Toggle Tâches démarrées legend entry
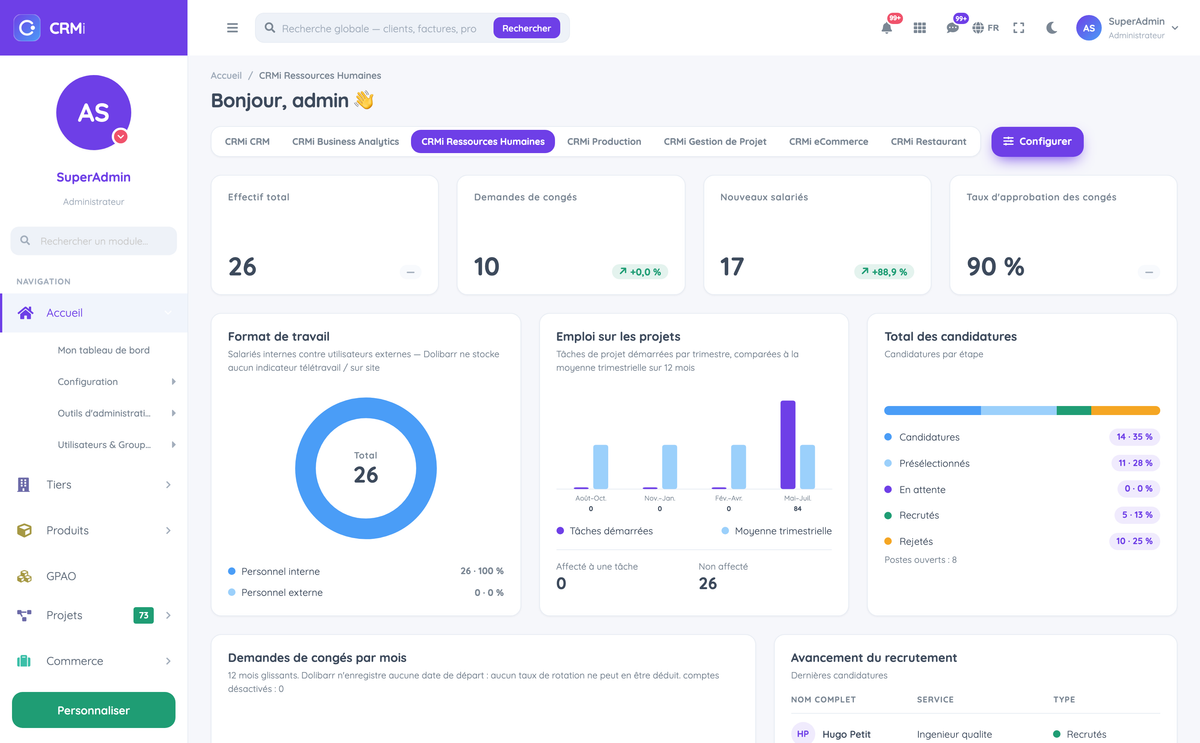Viewport: 1200px width, 743px height. pos(605,531)
